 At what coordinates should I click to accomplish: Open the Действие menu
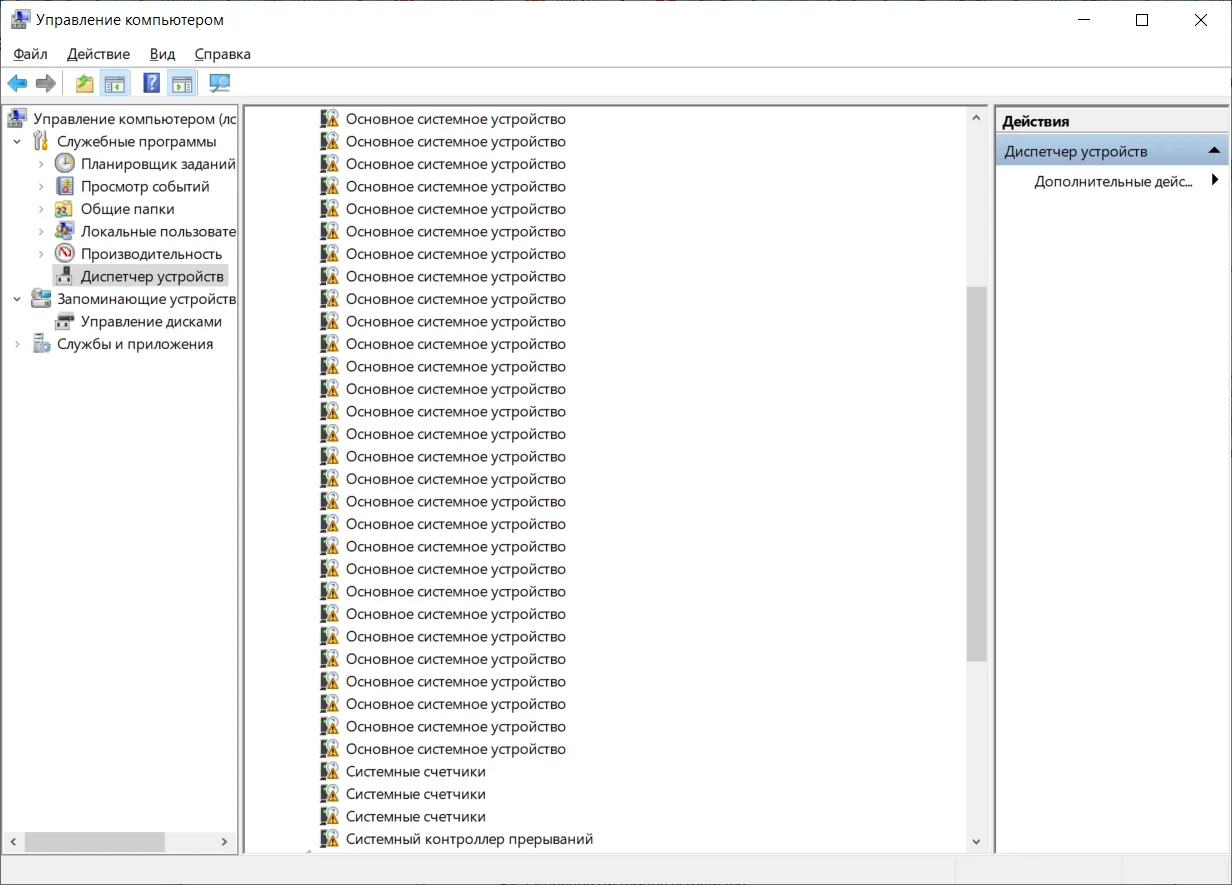click(x=98, y=54)
